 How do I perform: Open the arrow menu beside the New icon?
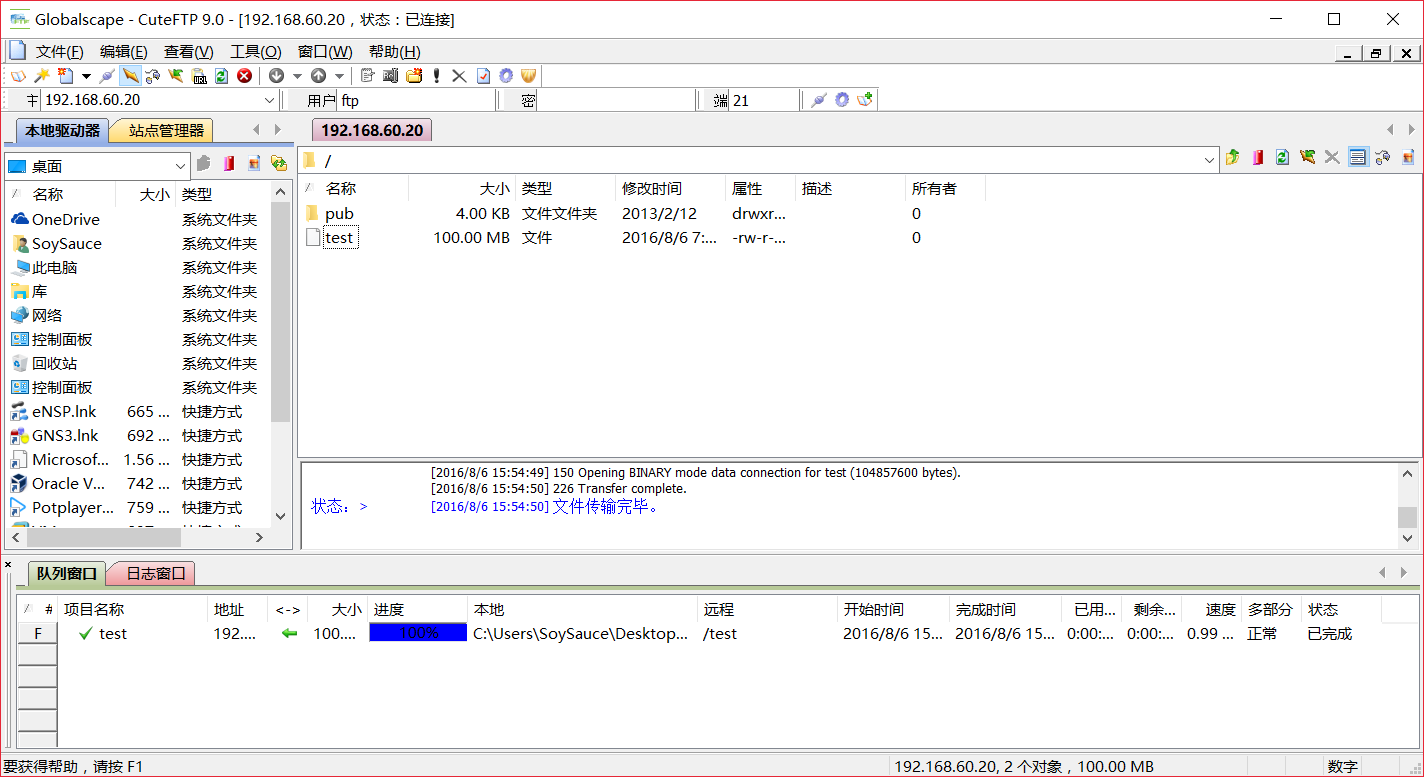(x=86, y=76)
